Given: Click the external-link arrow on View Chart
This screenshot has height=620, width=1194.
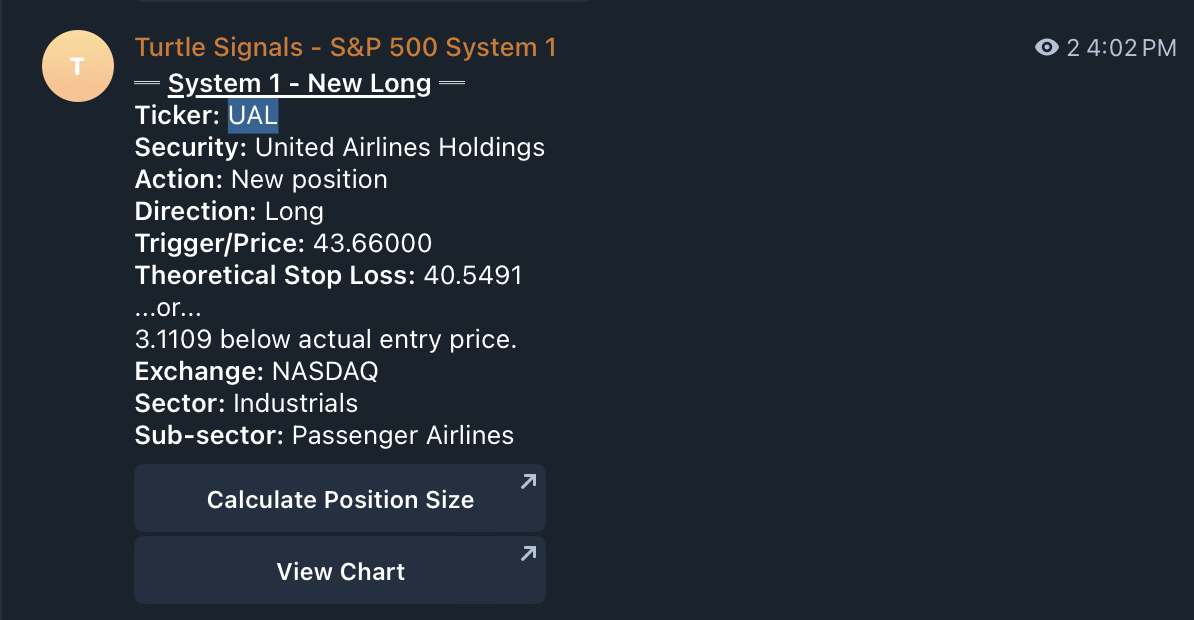Looking at the screenshot, I should [x=528, y=554].
